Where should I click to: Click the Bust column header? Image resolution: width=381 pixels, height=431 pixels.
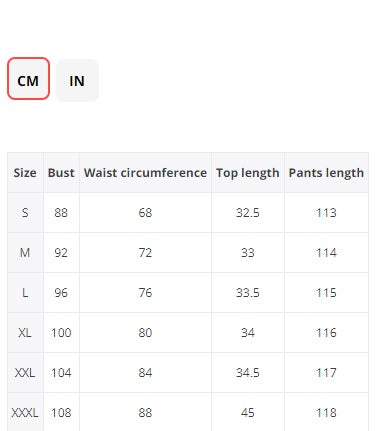(x=61, y=173)
